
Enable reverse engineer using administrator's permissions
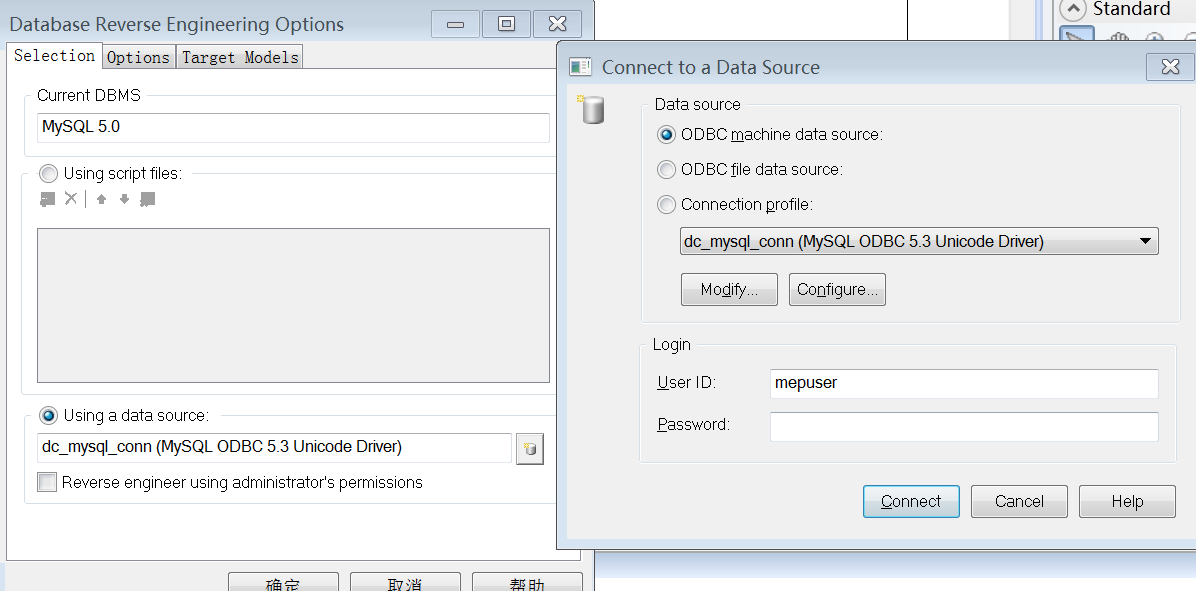[x=47, y=482]
